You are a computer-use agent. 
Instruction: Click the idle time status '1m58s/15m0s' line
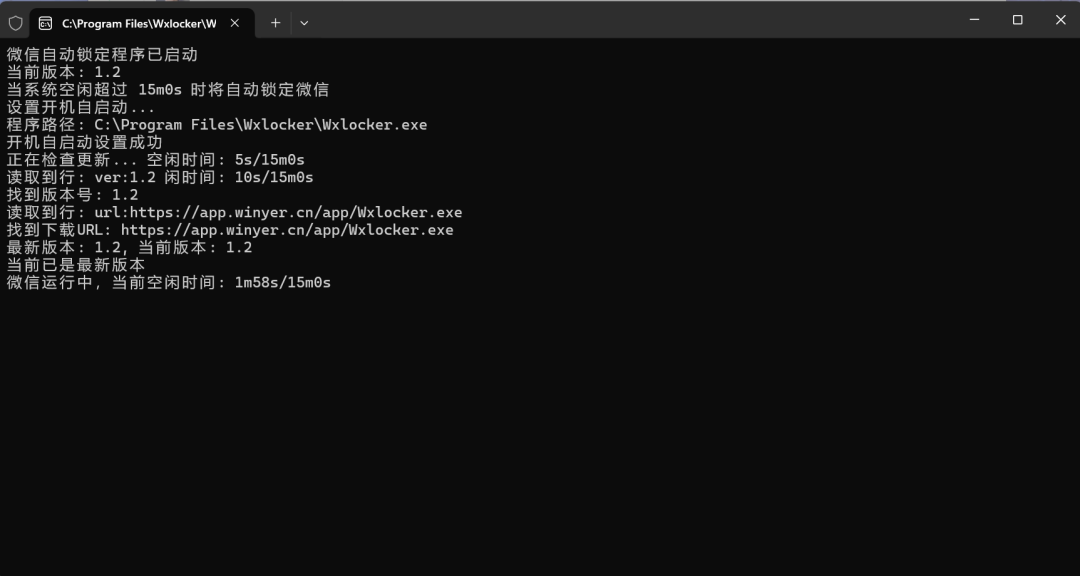(169, 282)
